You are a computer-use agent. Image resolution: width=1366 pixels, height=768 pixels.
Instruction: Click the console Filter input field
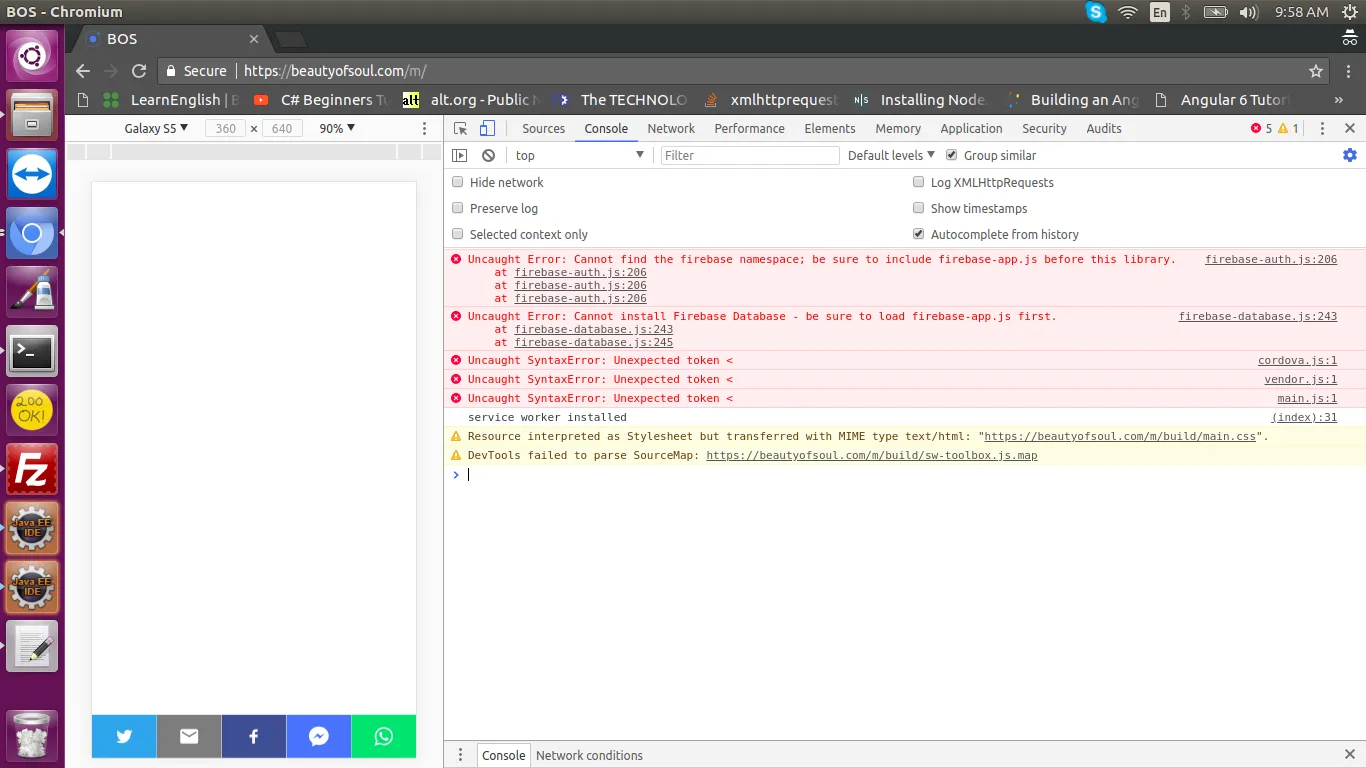(750, 155)
